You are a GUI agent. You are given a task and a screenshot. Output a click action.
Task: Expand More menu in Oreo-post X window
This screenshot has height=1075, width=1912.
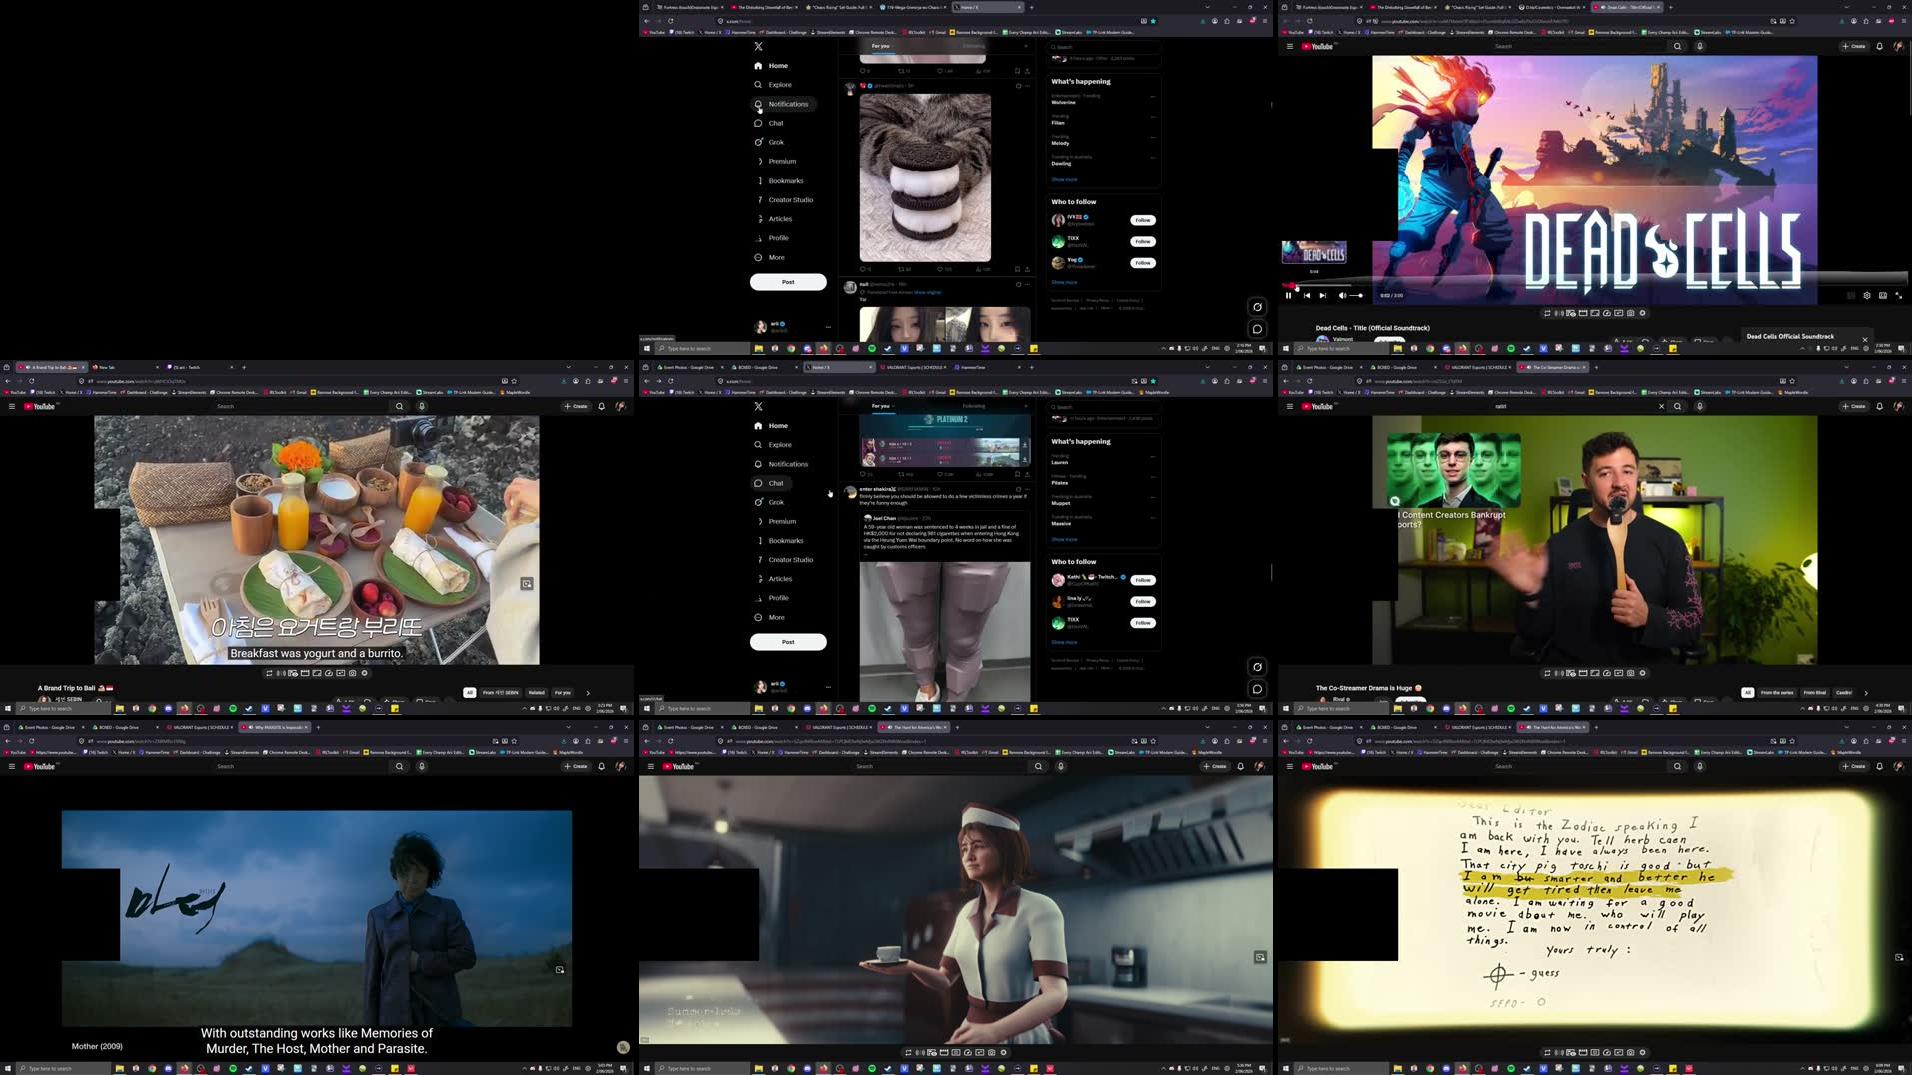click(x=770, y=257)
